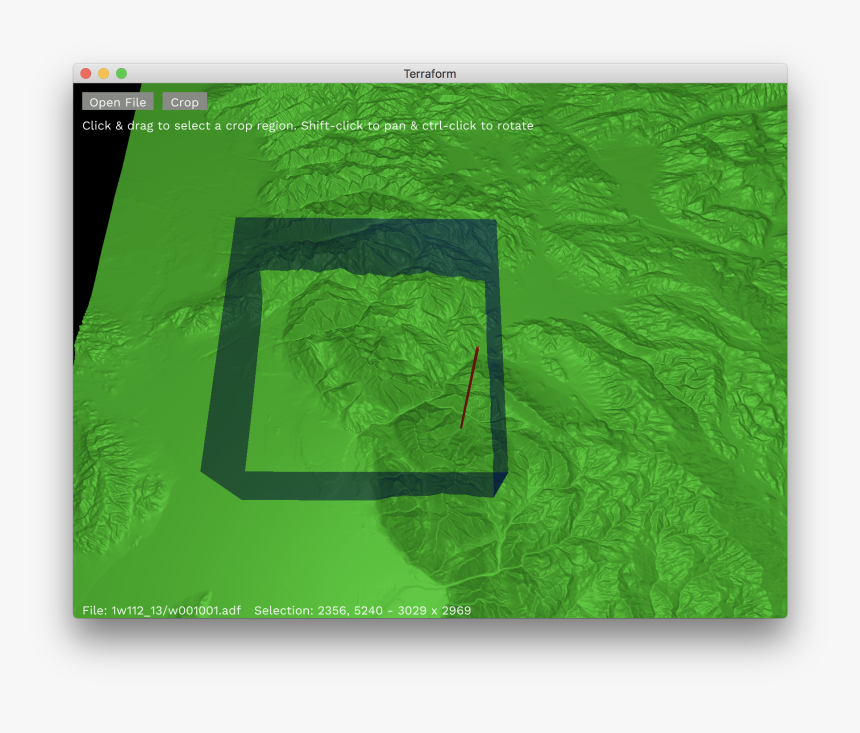Click the Open File button
Viewport: 860px width, 733px height.
click(x=117, y=102)
